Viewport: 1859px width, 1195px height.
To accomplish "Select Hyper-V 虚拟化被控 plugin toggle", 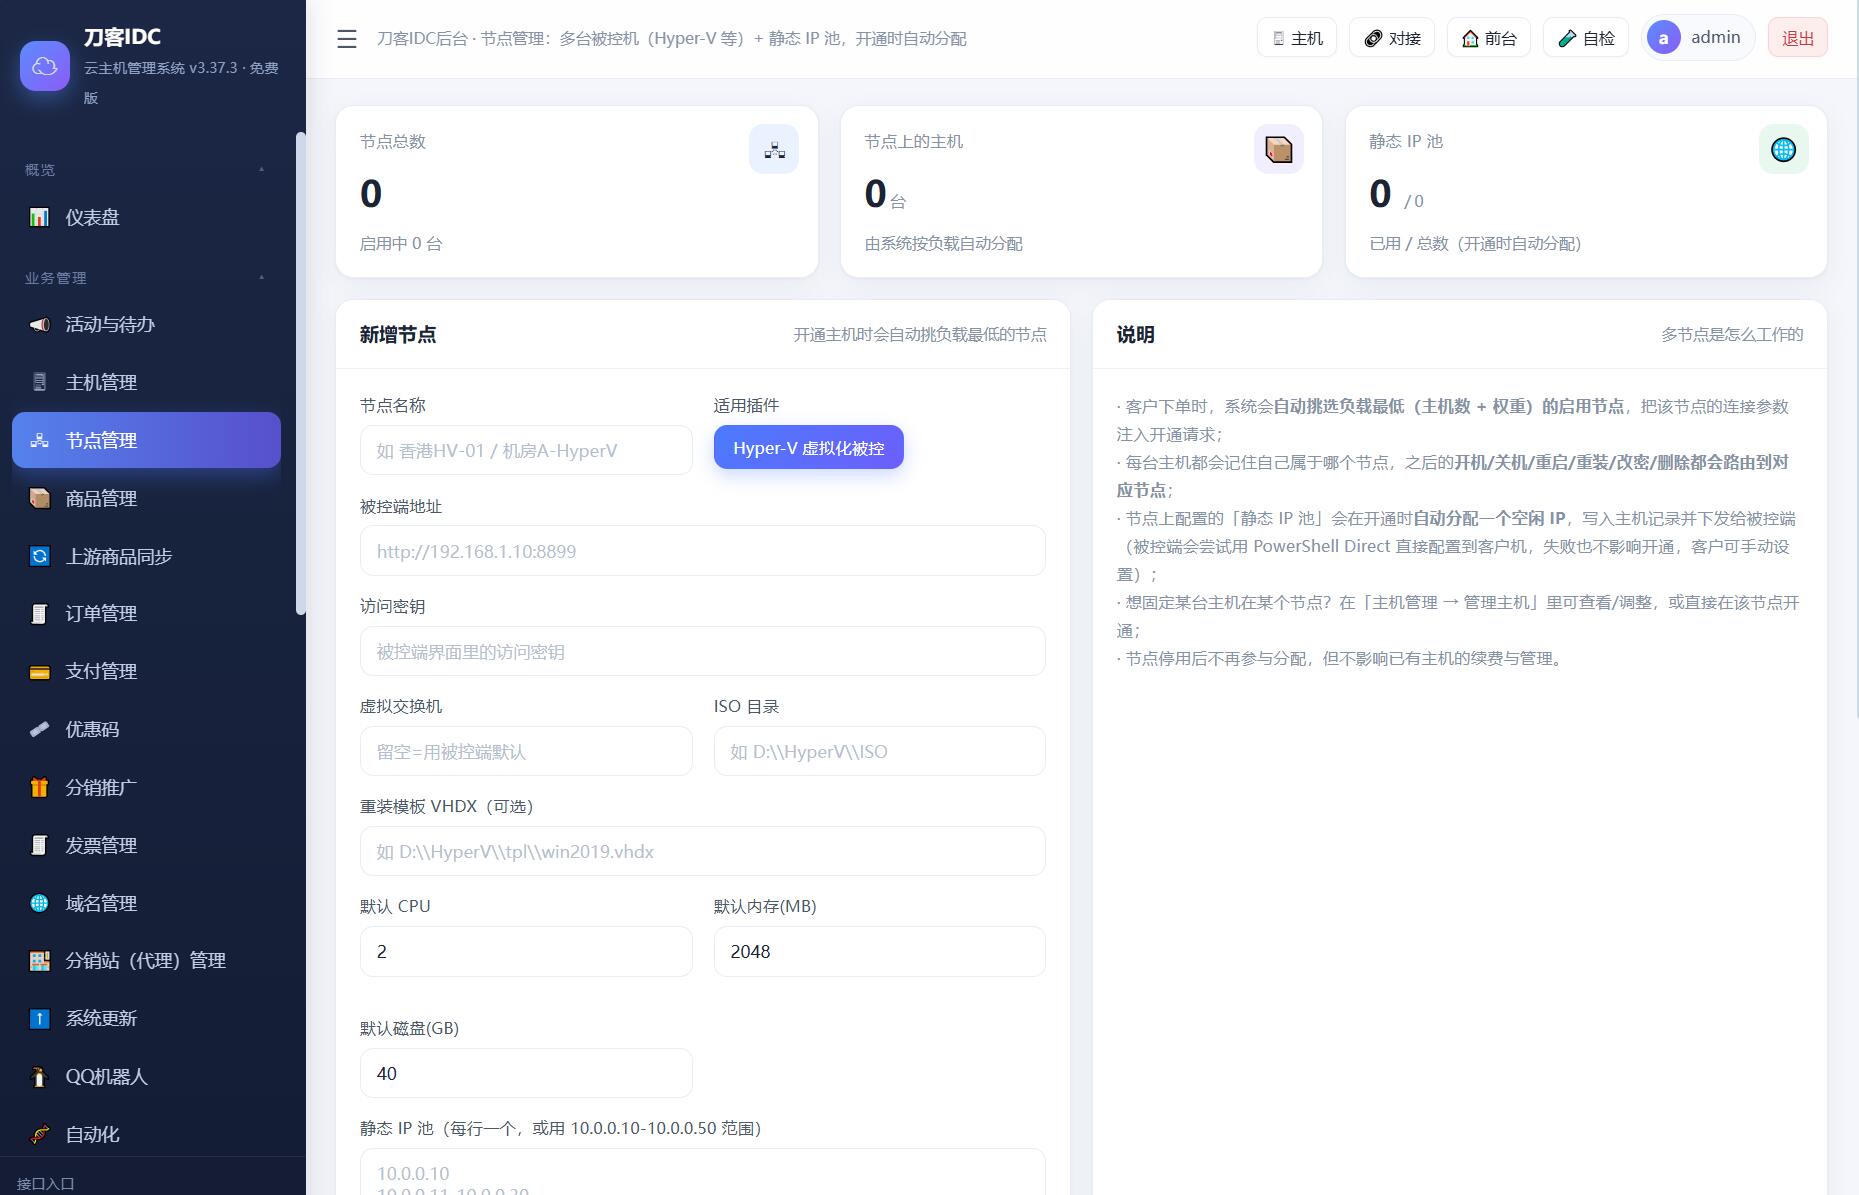I will pyautogui.click(x=809, y=447).
